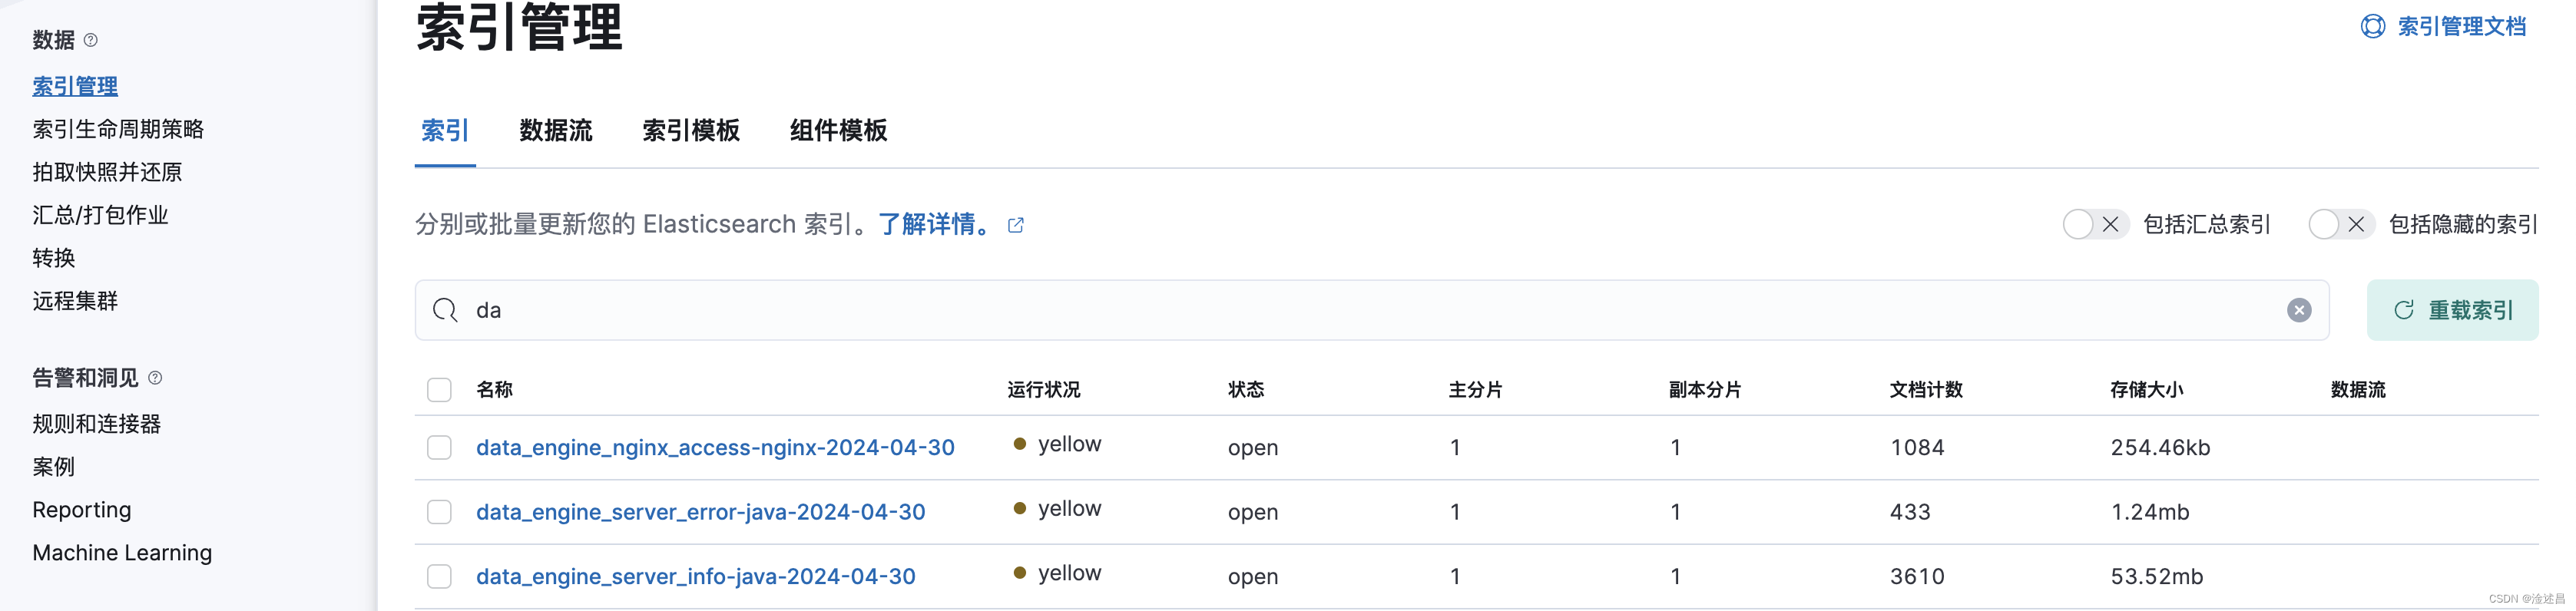Expand the Machine Learning section
Image resolution: width=2576 pixels, height=611 pixels.
[x=122, y=552]
